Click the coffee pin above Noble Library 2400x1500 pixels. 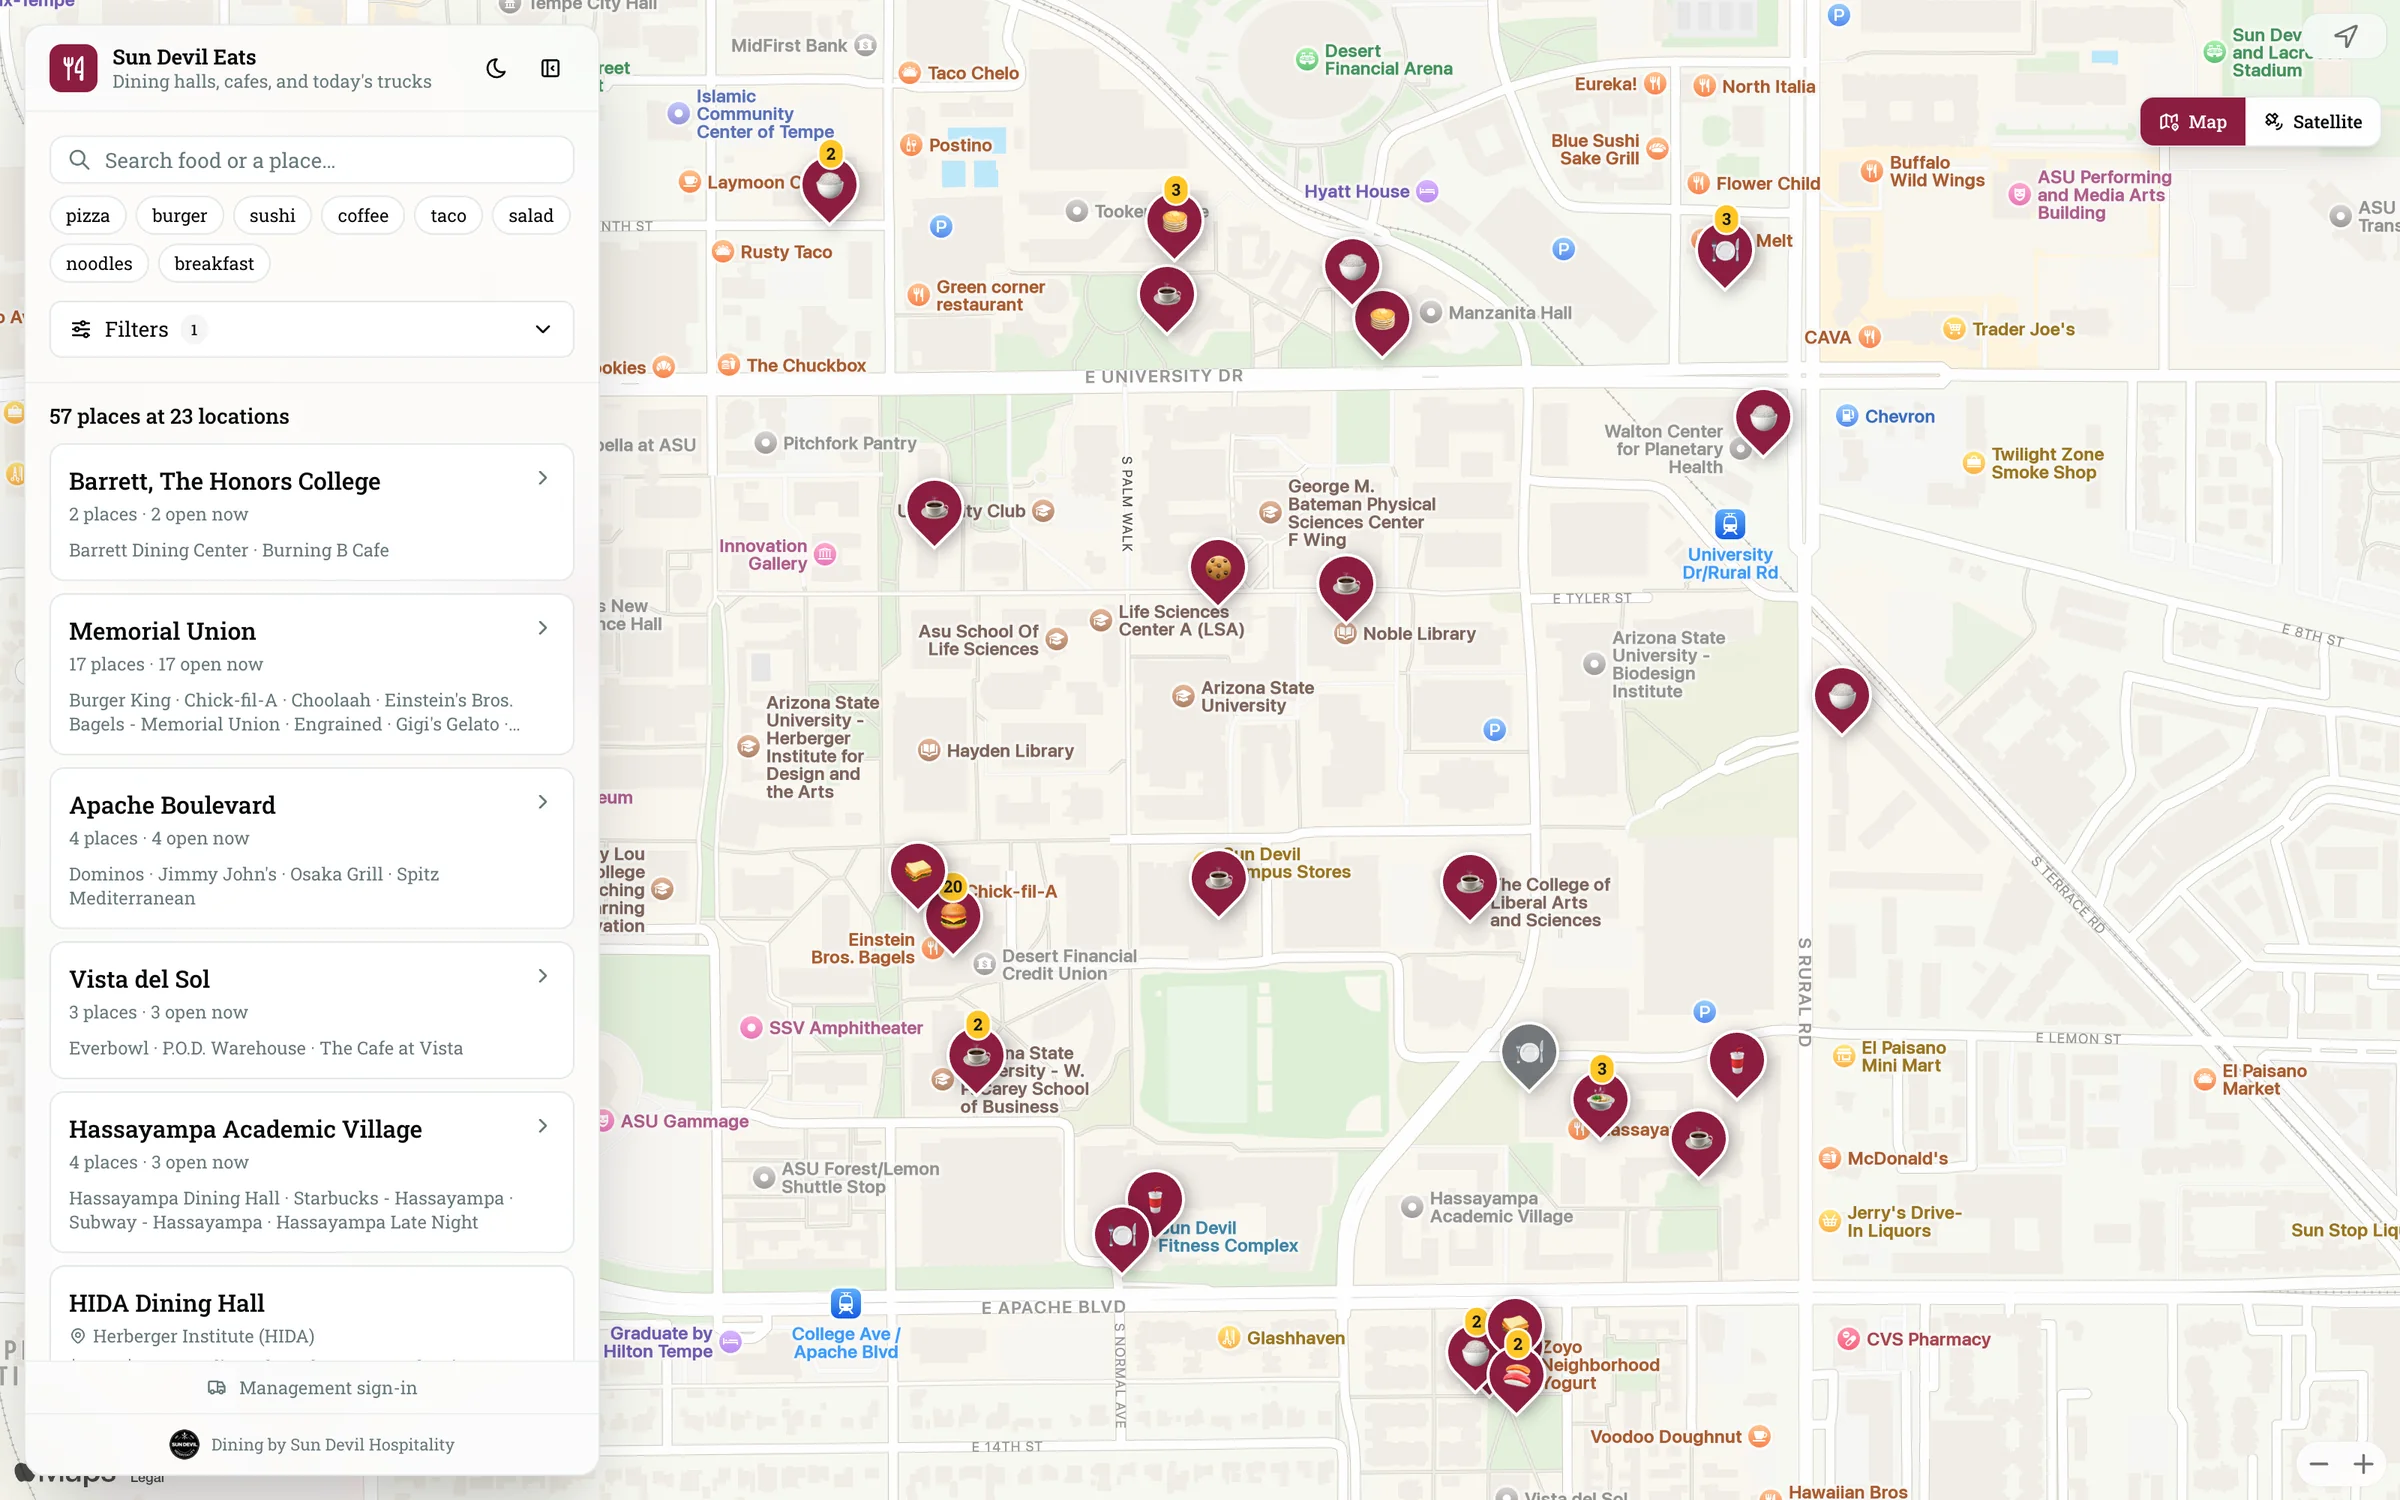(x=1346, y=587)
